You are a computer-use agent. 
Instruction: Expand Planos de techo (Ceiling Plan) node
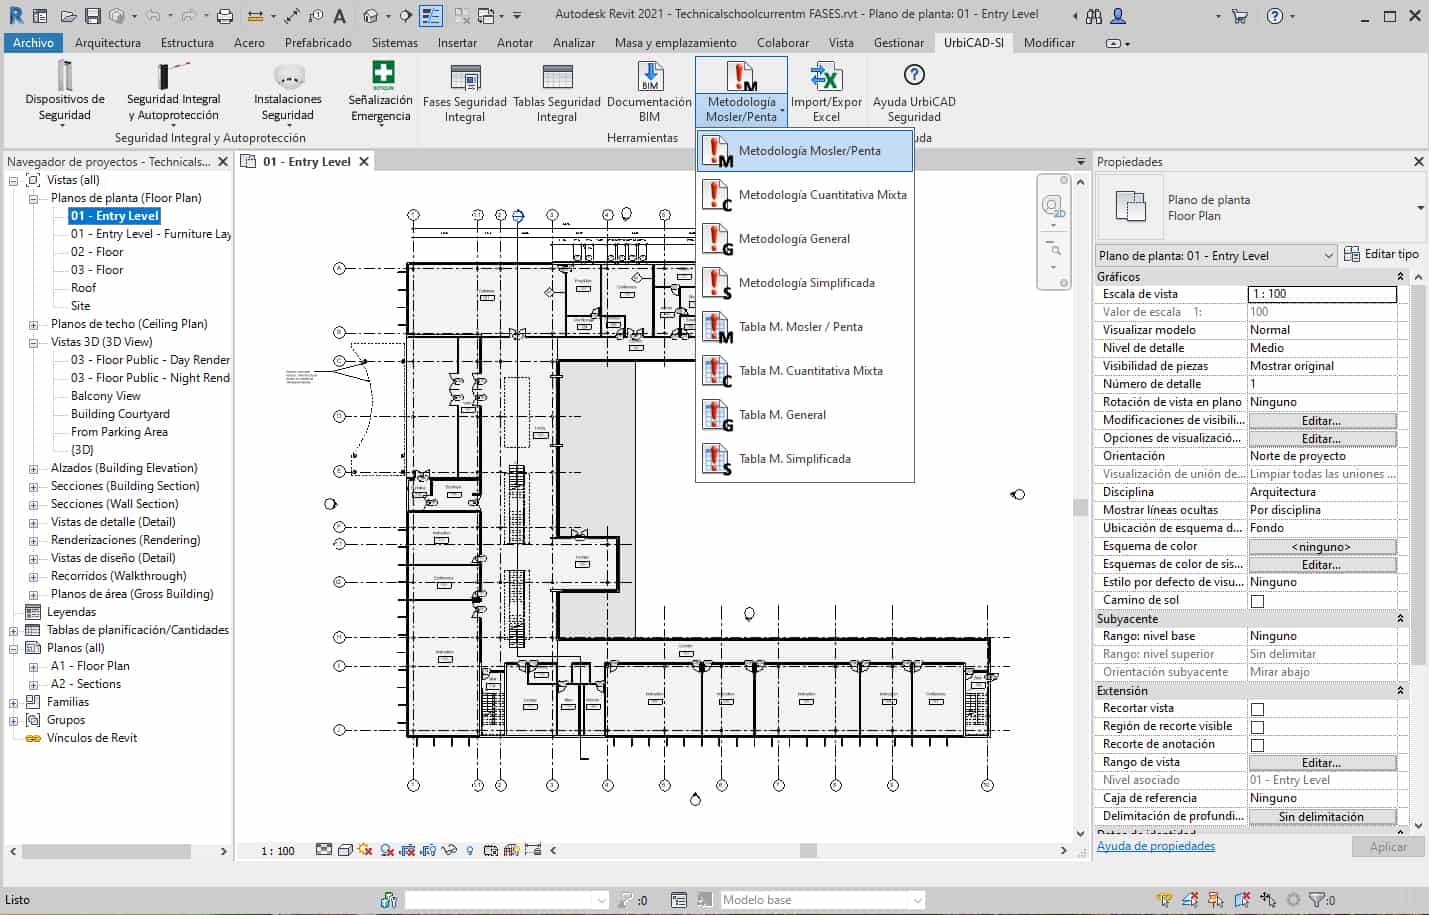click(x=33, y=325)
